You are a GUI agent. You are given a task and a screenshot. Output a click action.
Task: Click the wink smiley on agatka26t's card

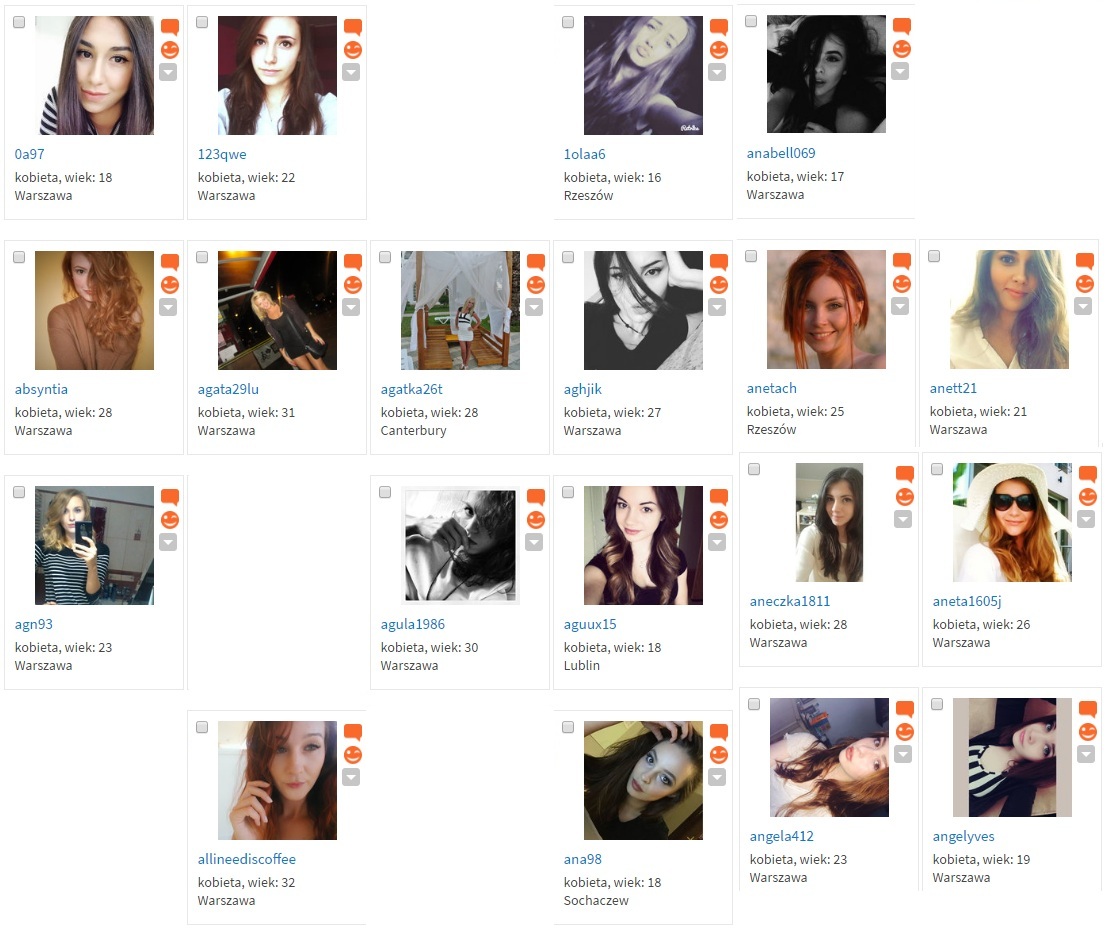[536, 285]
